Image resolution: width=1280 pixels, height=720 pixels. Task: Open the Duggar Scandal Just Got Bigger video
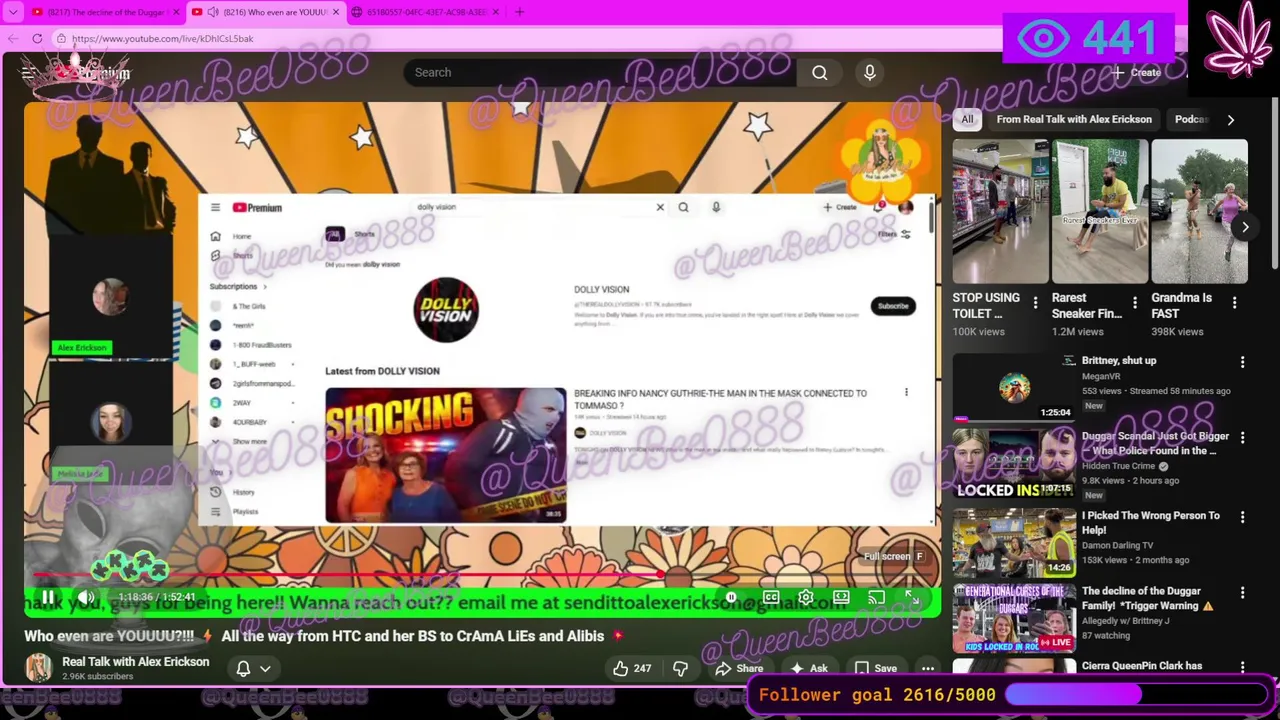[1155, 443]
